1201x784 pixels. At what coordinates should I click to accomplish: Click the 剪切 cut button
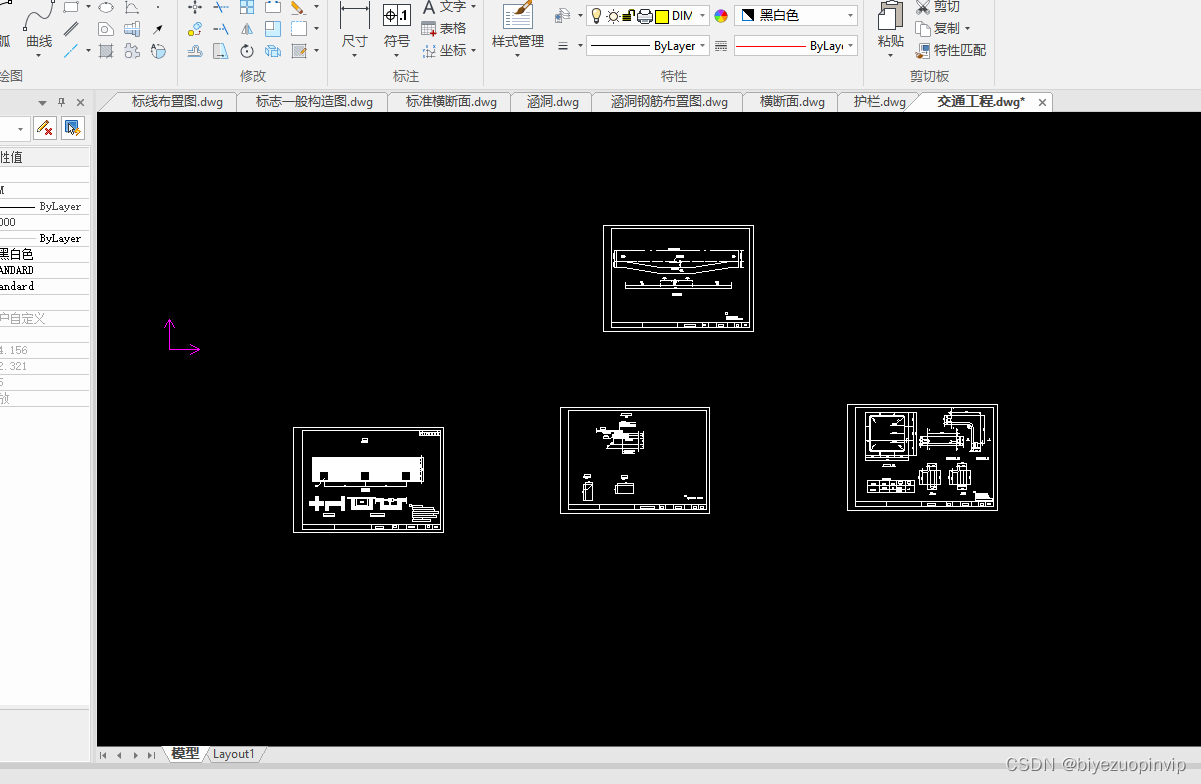tap(938, 7)
